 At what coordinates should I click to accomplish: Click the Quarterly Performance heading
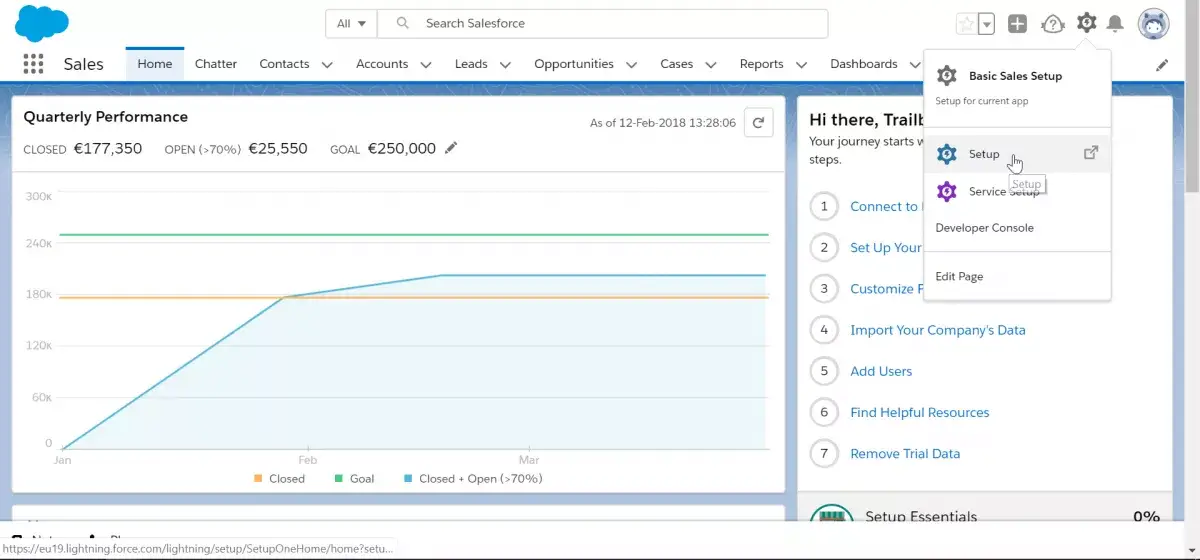pos(105,117)
